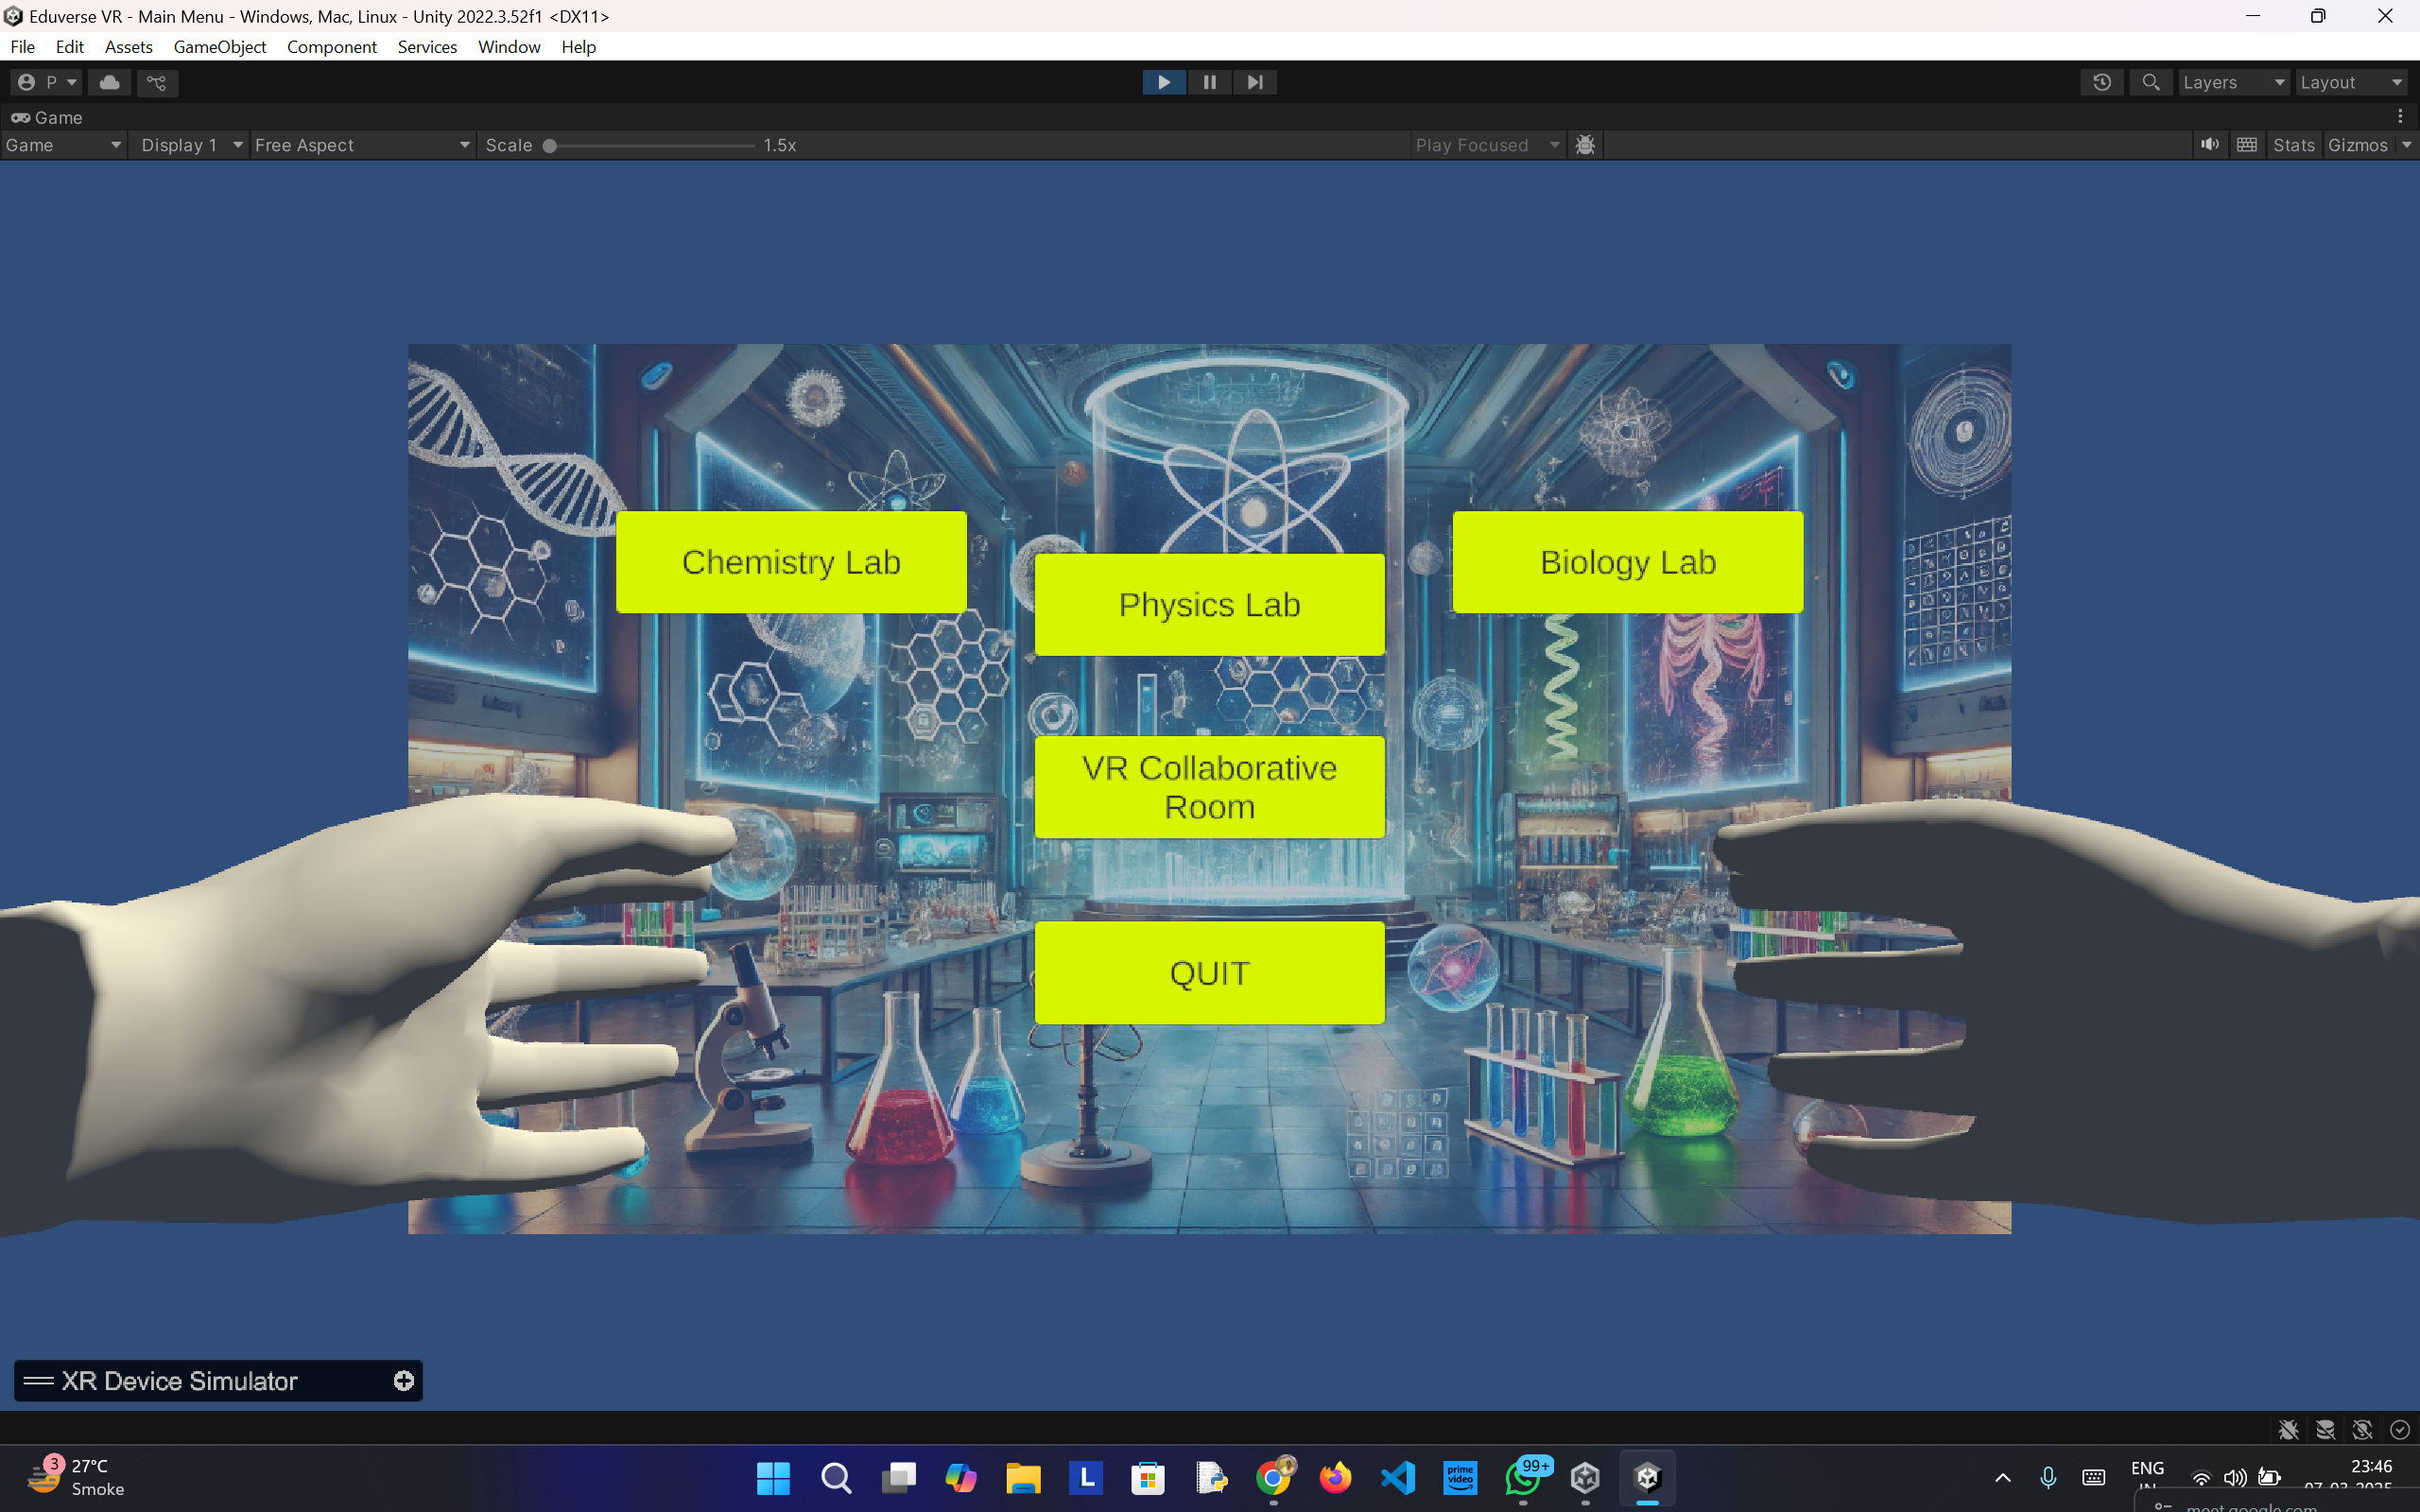Open Visual Studio Code from taskbar
The width and height of the screenshot is (2420, 1512).
point(1397,1477)
